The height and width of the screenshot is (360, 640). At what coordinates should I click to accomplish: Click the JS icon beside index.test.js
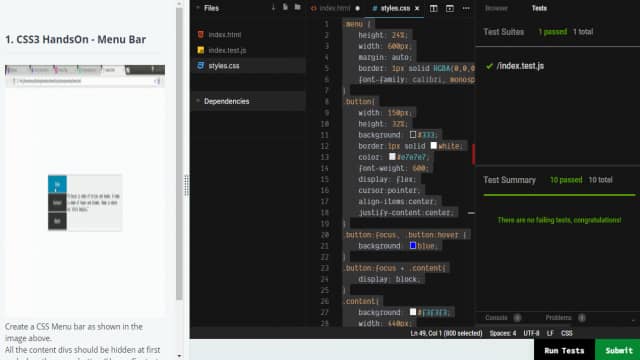point(200,50)
